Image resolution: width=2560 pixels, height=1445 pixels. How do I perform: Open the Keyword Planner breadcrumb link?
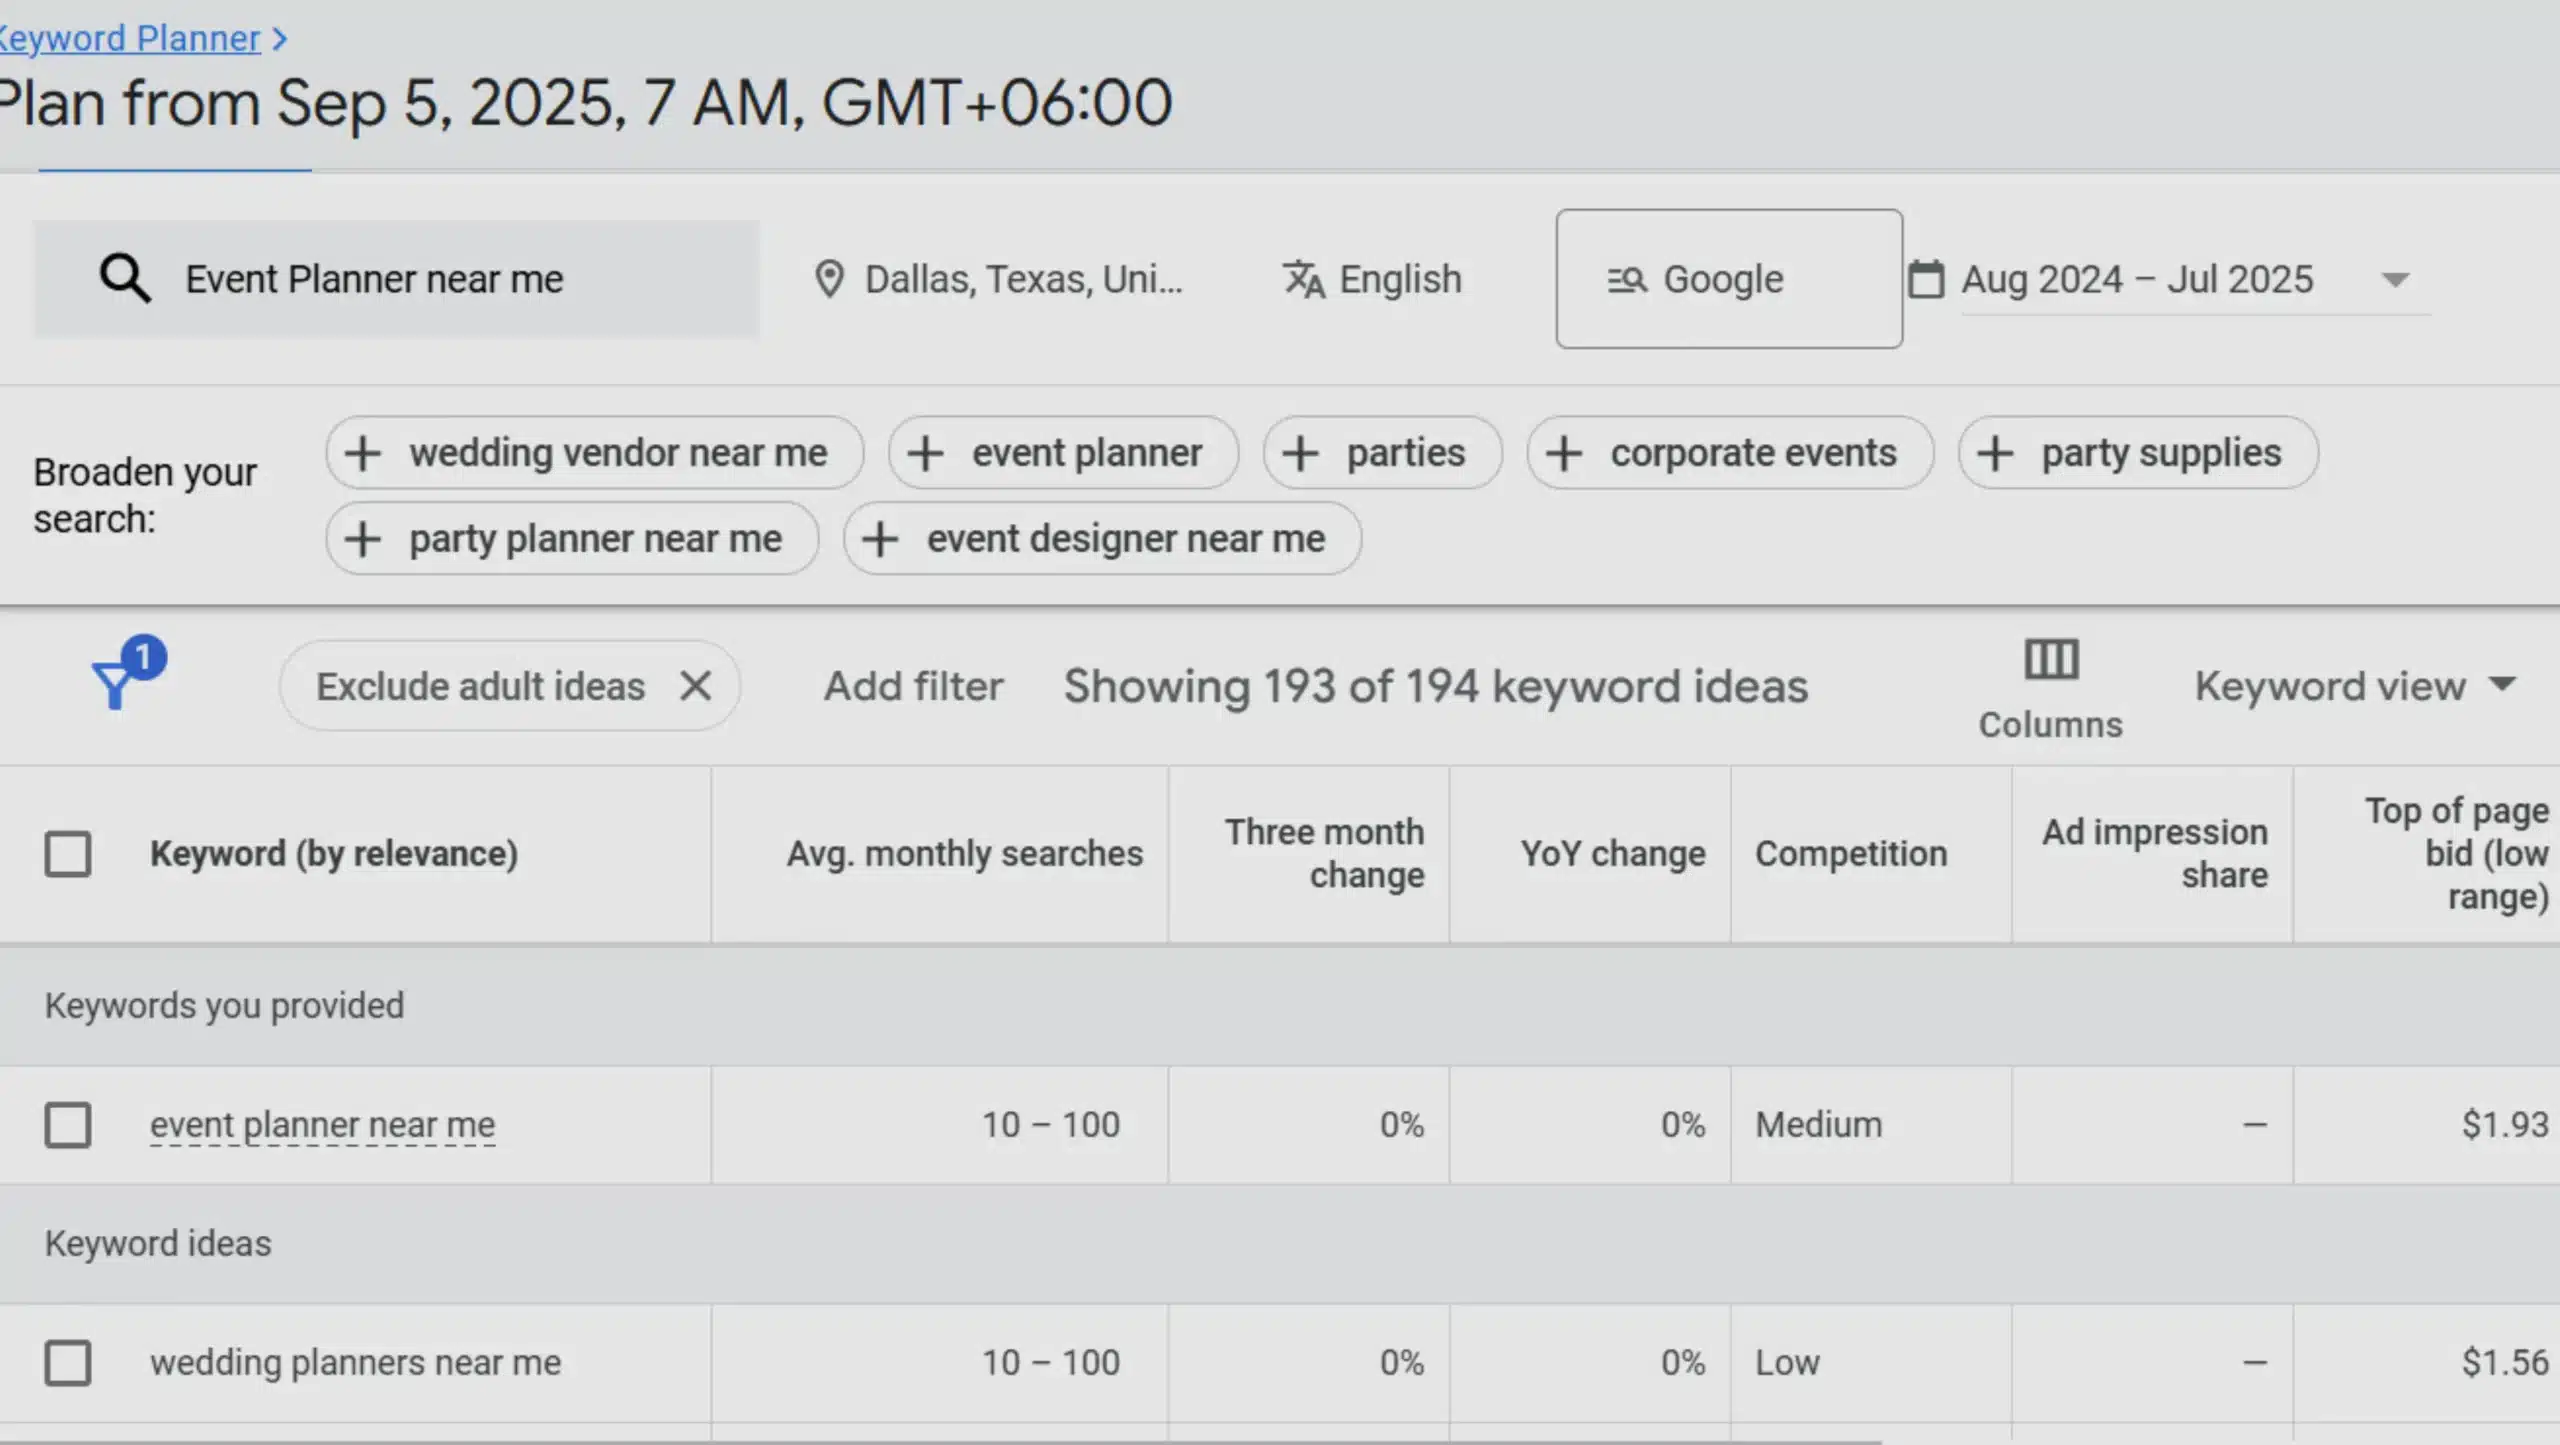[130, 38]
